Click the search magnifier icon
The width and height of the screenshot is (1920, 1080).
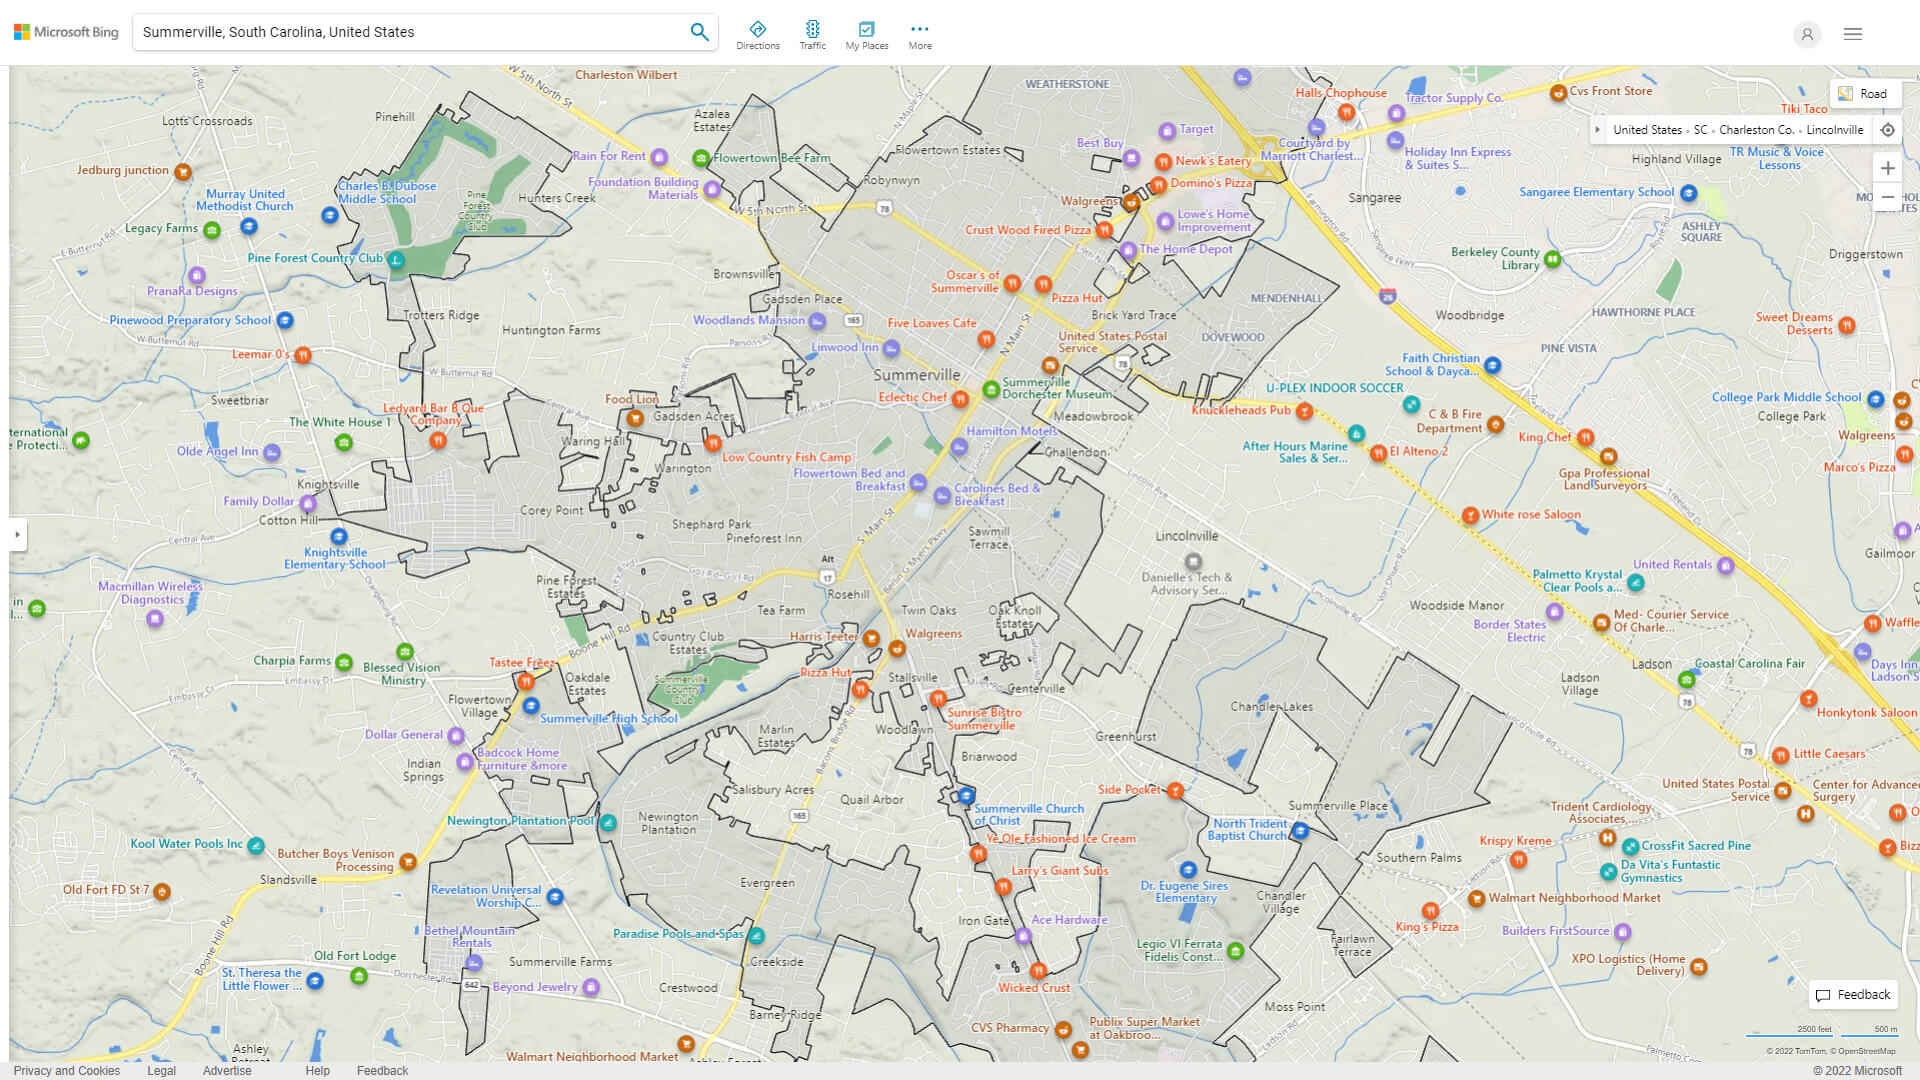point(699,32)
